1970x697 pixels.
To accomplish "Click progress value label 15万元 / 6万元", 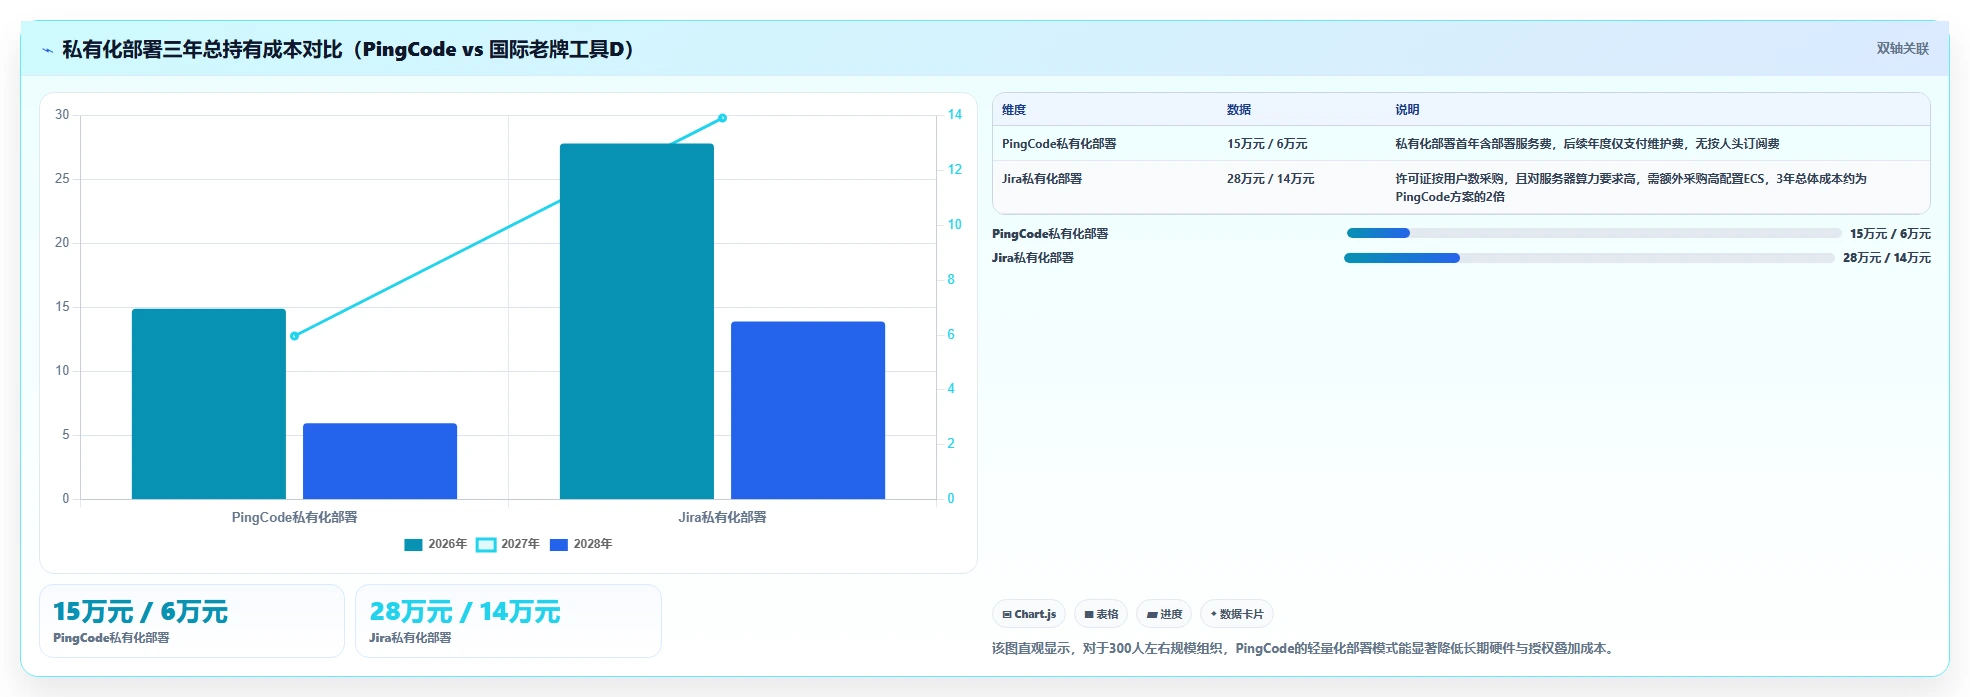I will pos(1890,234).
